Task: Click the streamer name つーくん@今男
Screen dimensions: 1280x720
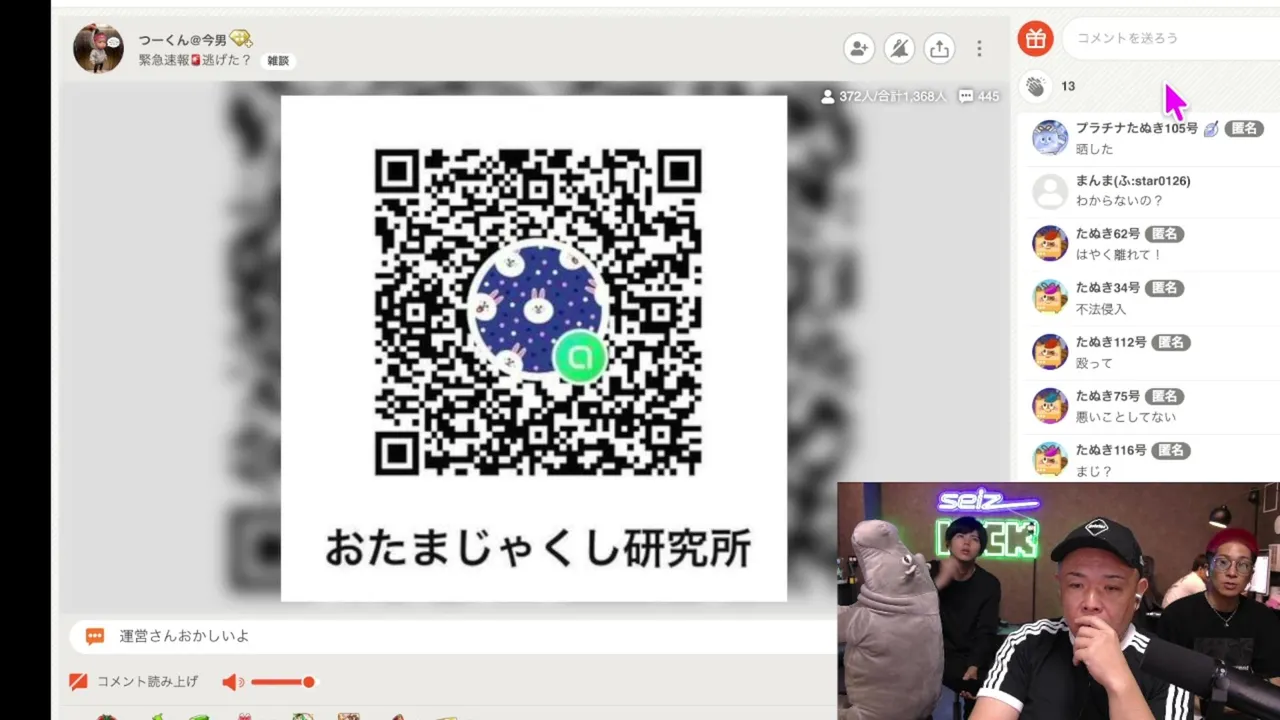Action: (183, 40)
